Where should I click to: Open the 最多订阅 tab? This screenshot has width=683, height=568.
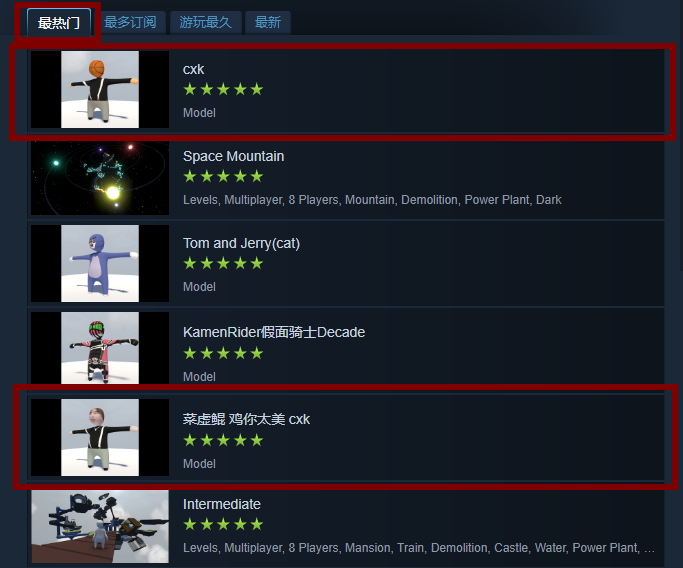(130, 22)
